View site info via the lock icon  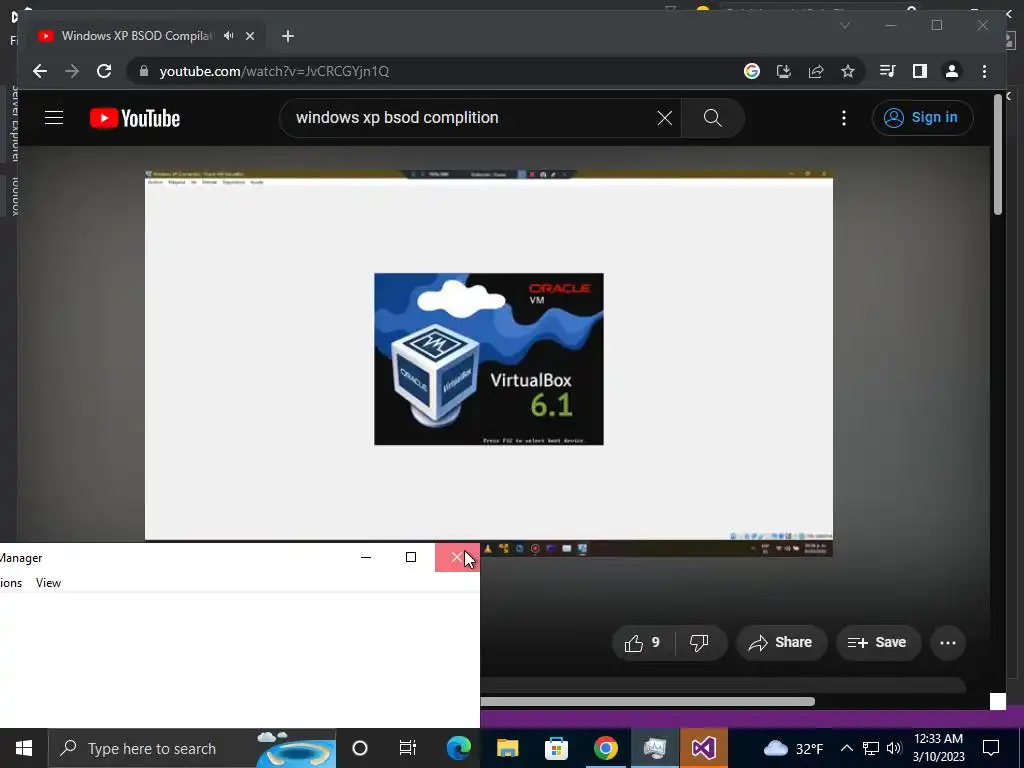[144, 71]
